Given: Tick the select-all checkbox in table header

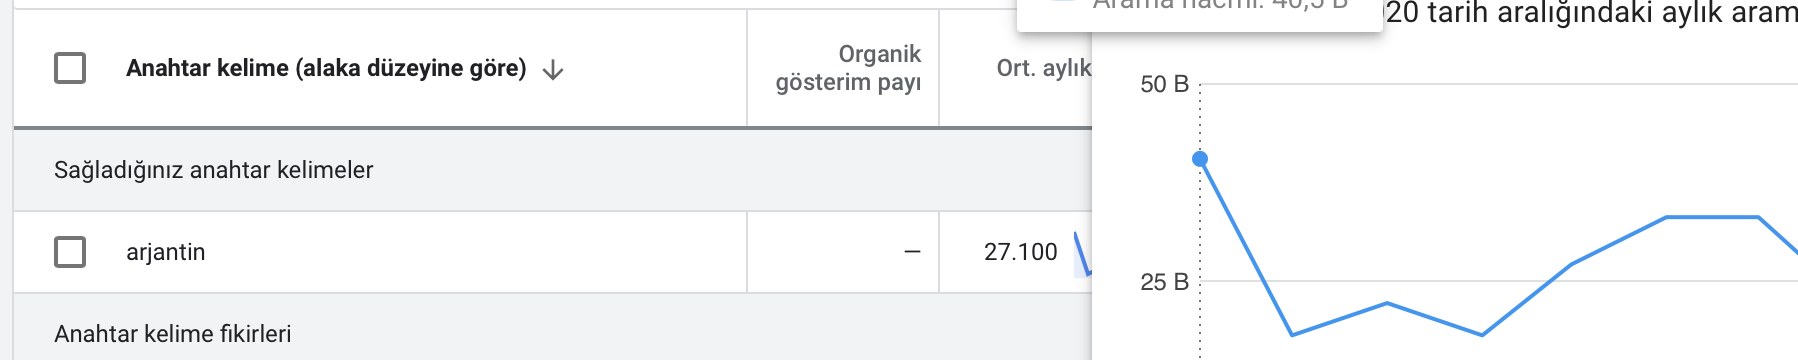Looking at the screenshot, I should (x=70, y=68).
